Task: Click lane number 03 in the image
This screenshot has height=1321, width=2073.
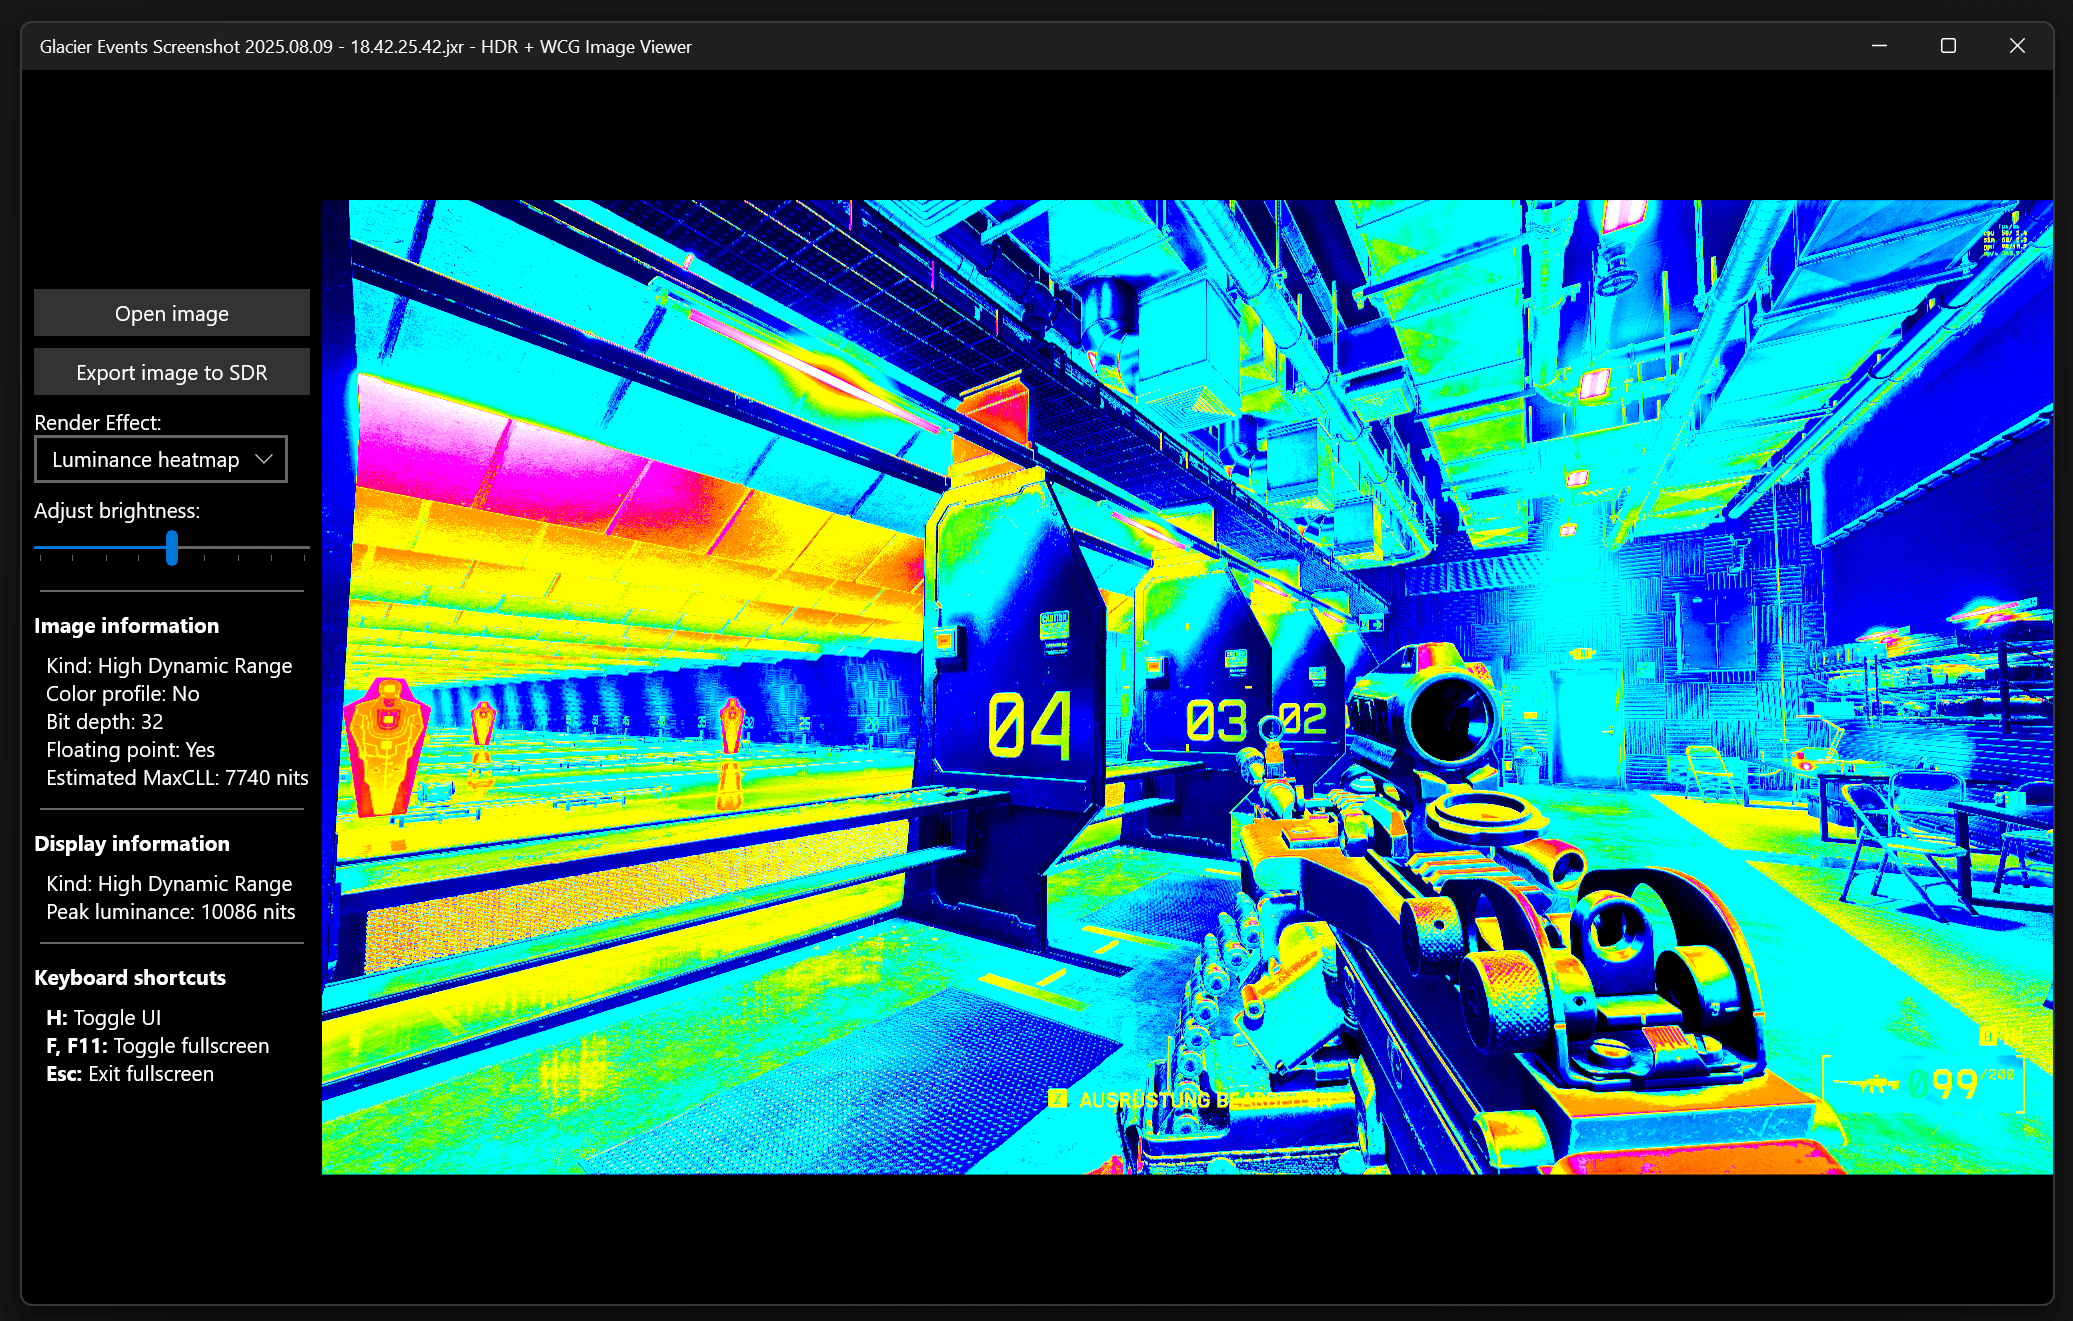Action: point(1215,721)
